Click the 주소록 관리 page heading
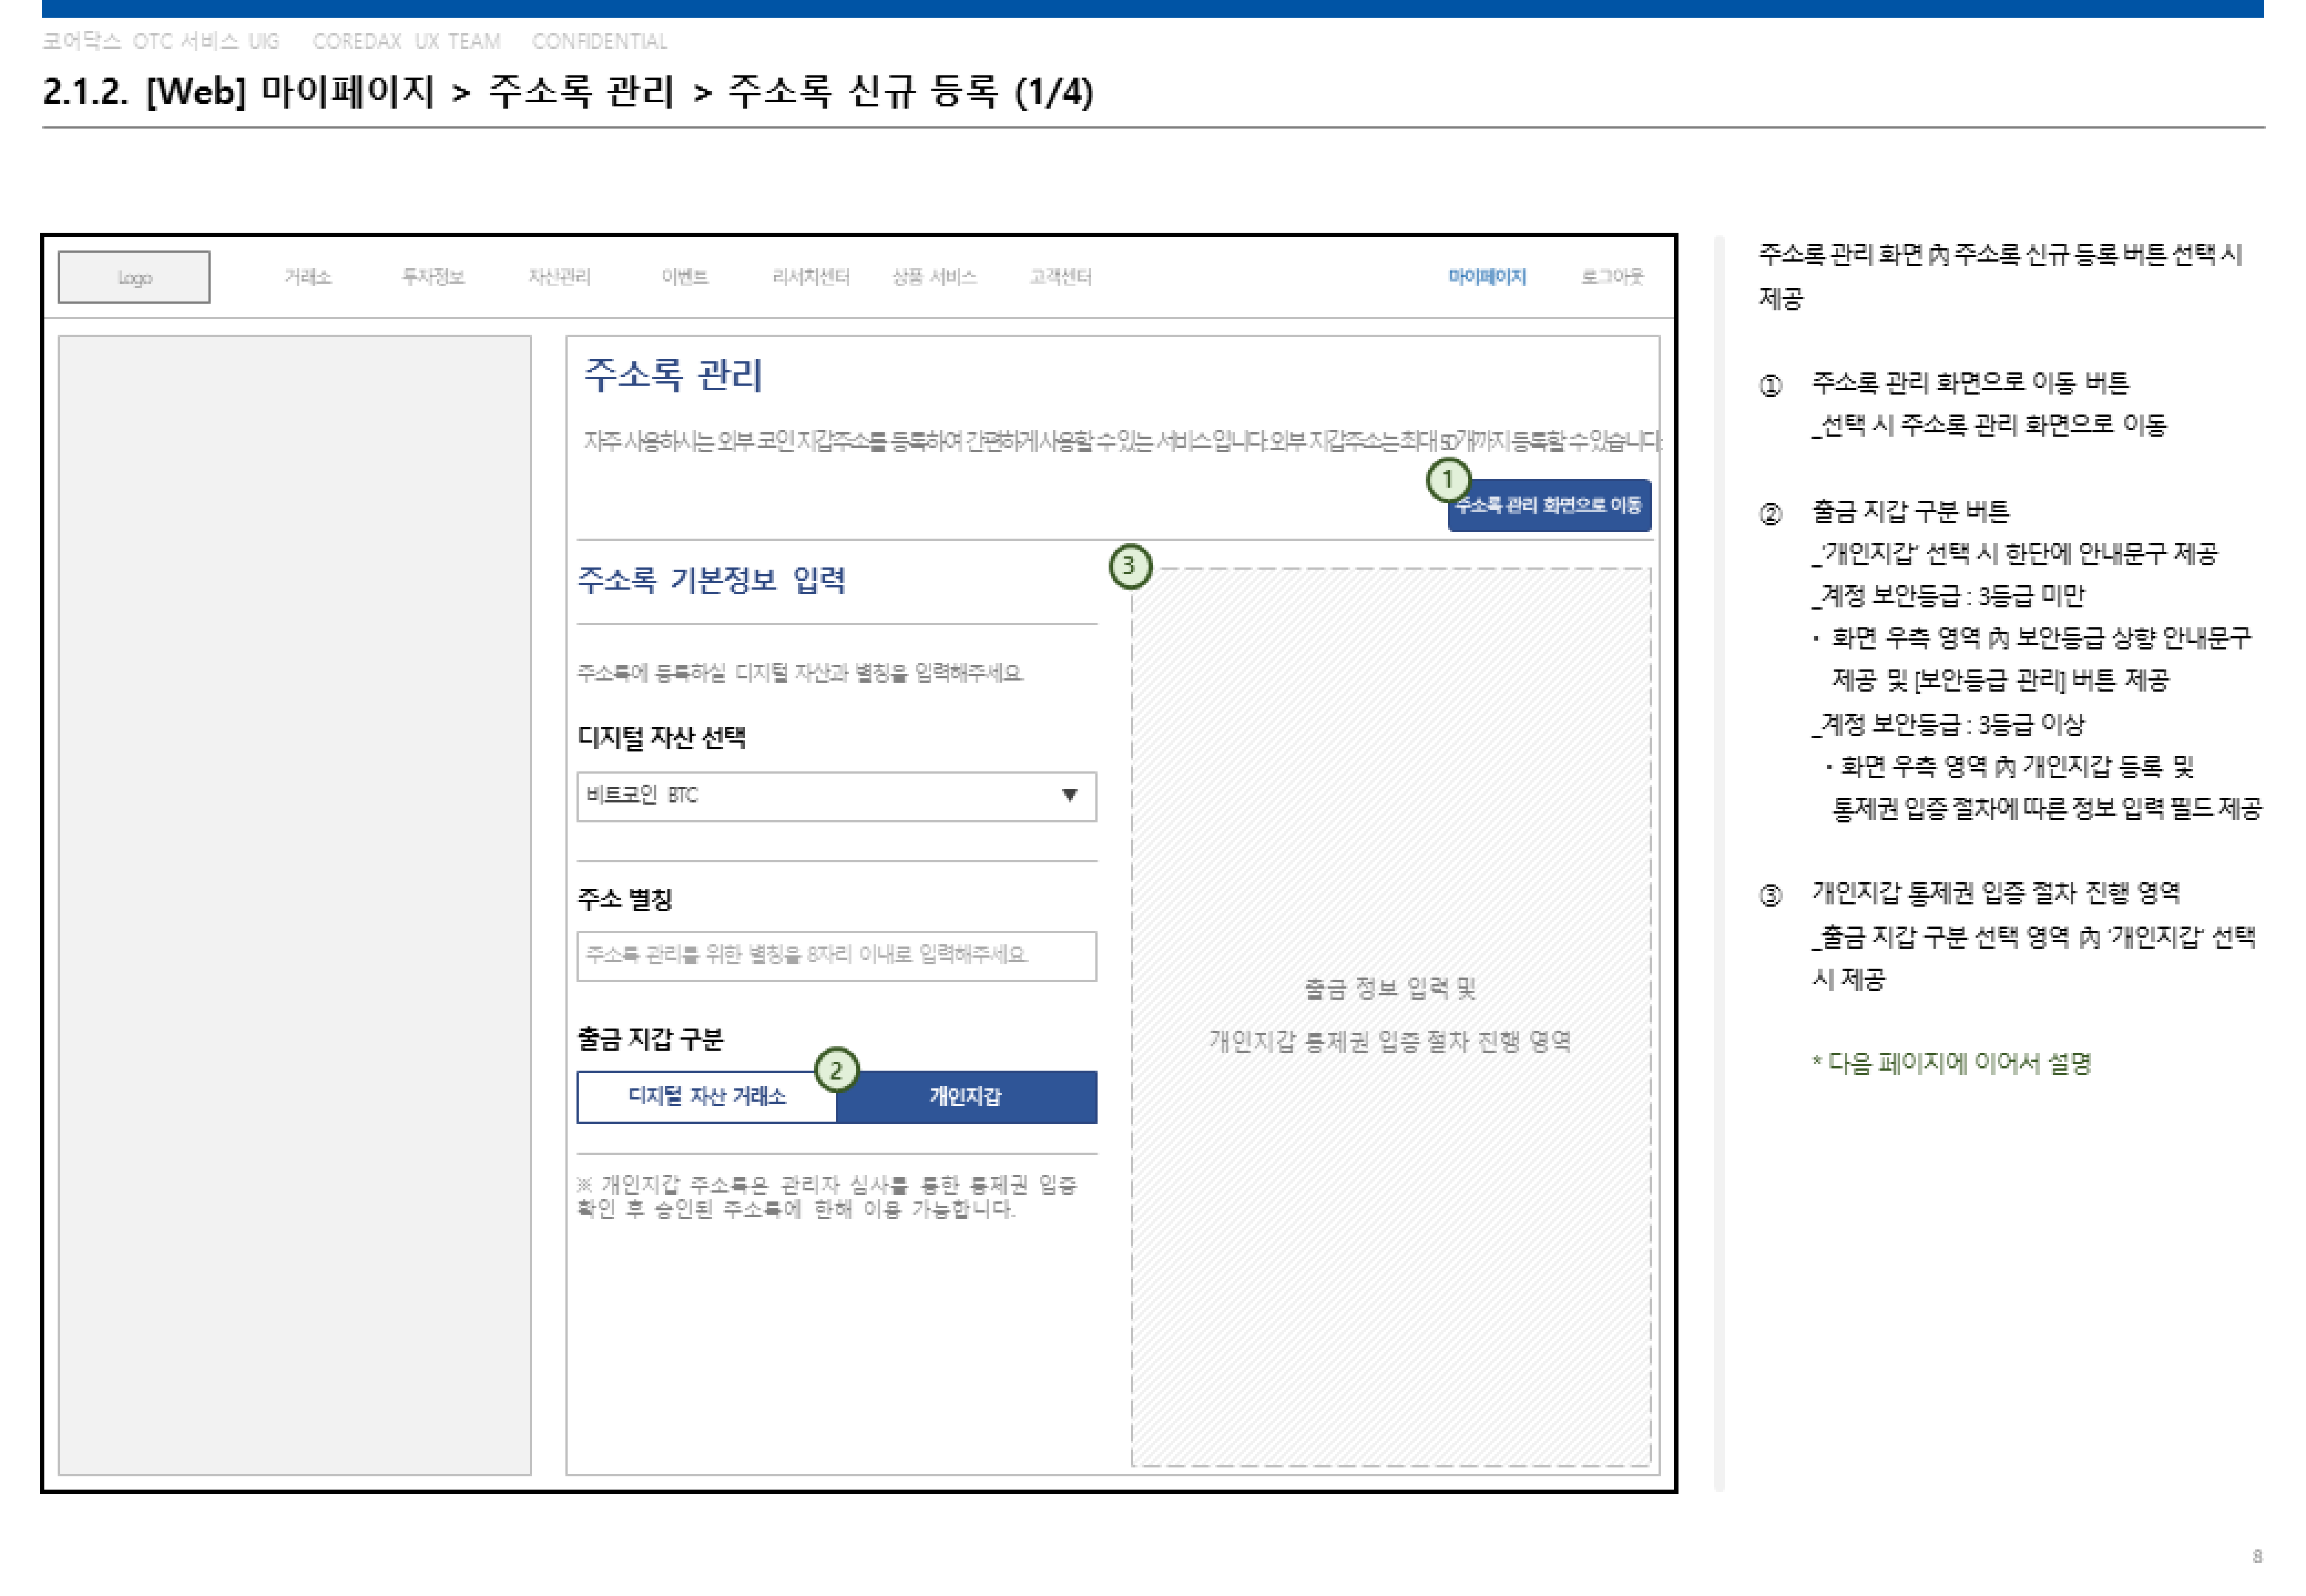2306x1596 pixels. 673,376
